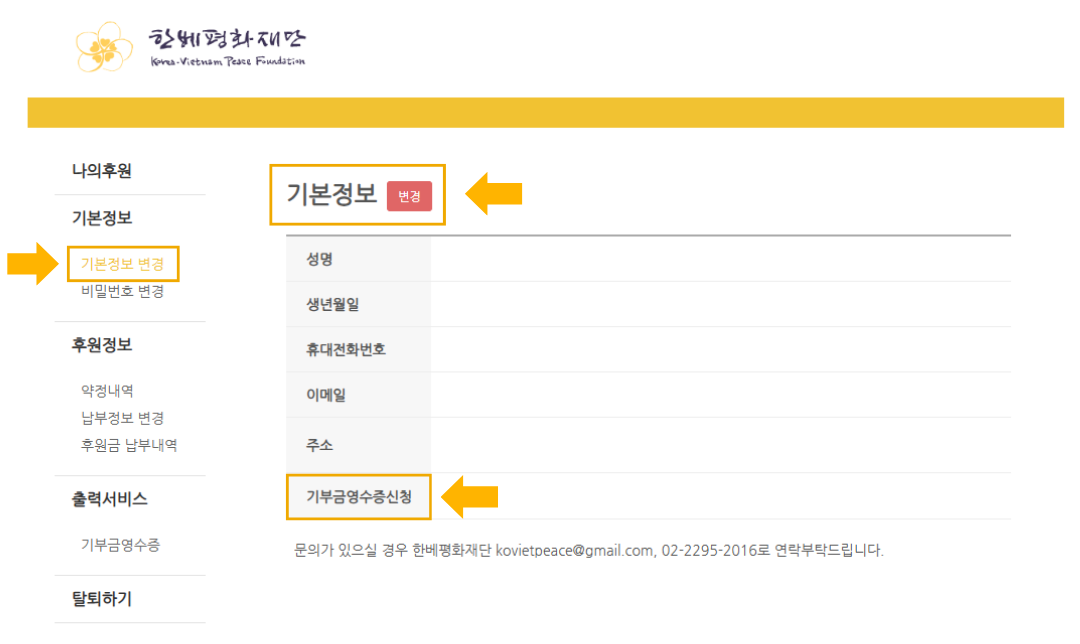The height and width of the screenshot is (644, 1080).
Task: Select 기본정보 sidebar heading
Action: (x=102, y=218)
